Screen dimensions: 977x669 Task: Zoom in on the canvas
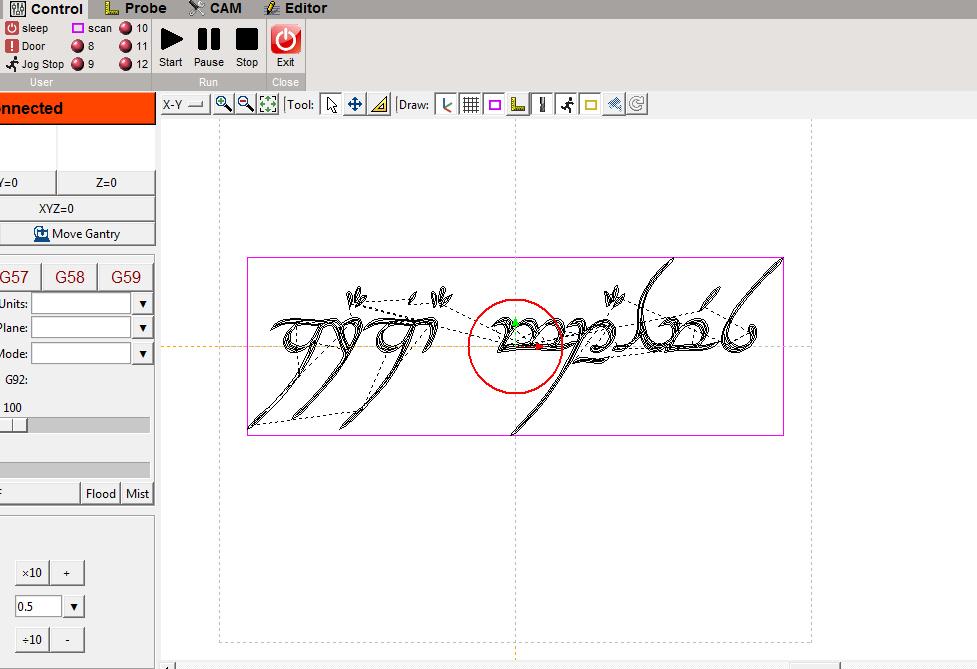tap(223, 104)
